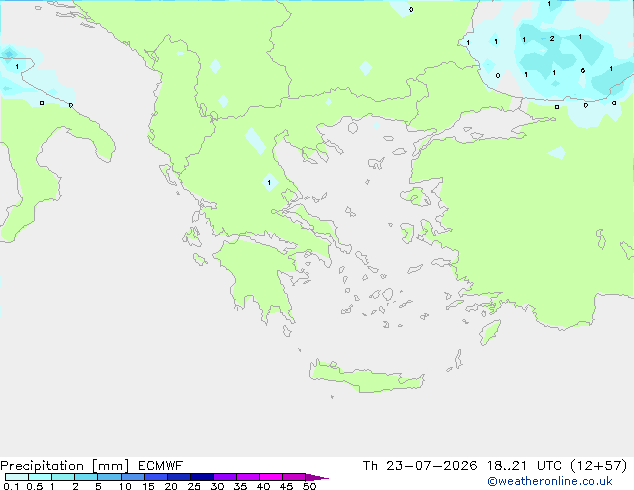Click the '2' precipitation value on the map

click(552, 39)
